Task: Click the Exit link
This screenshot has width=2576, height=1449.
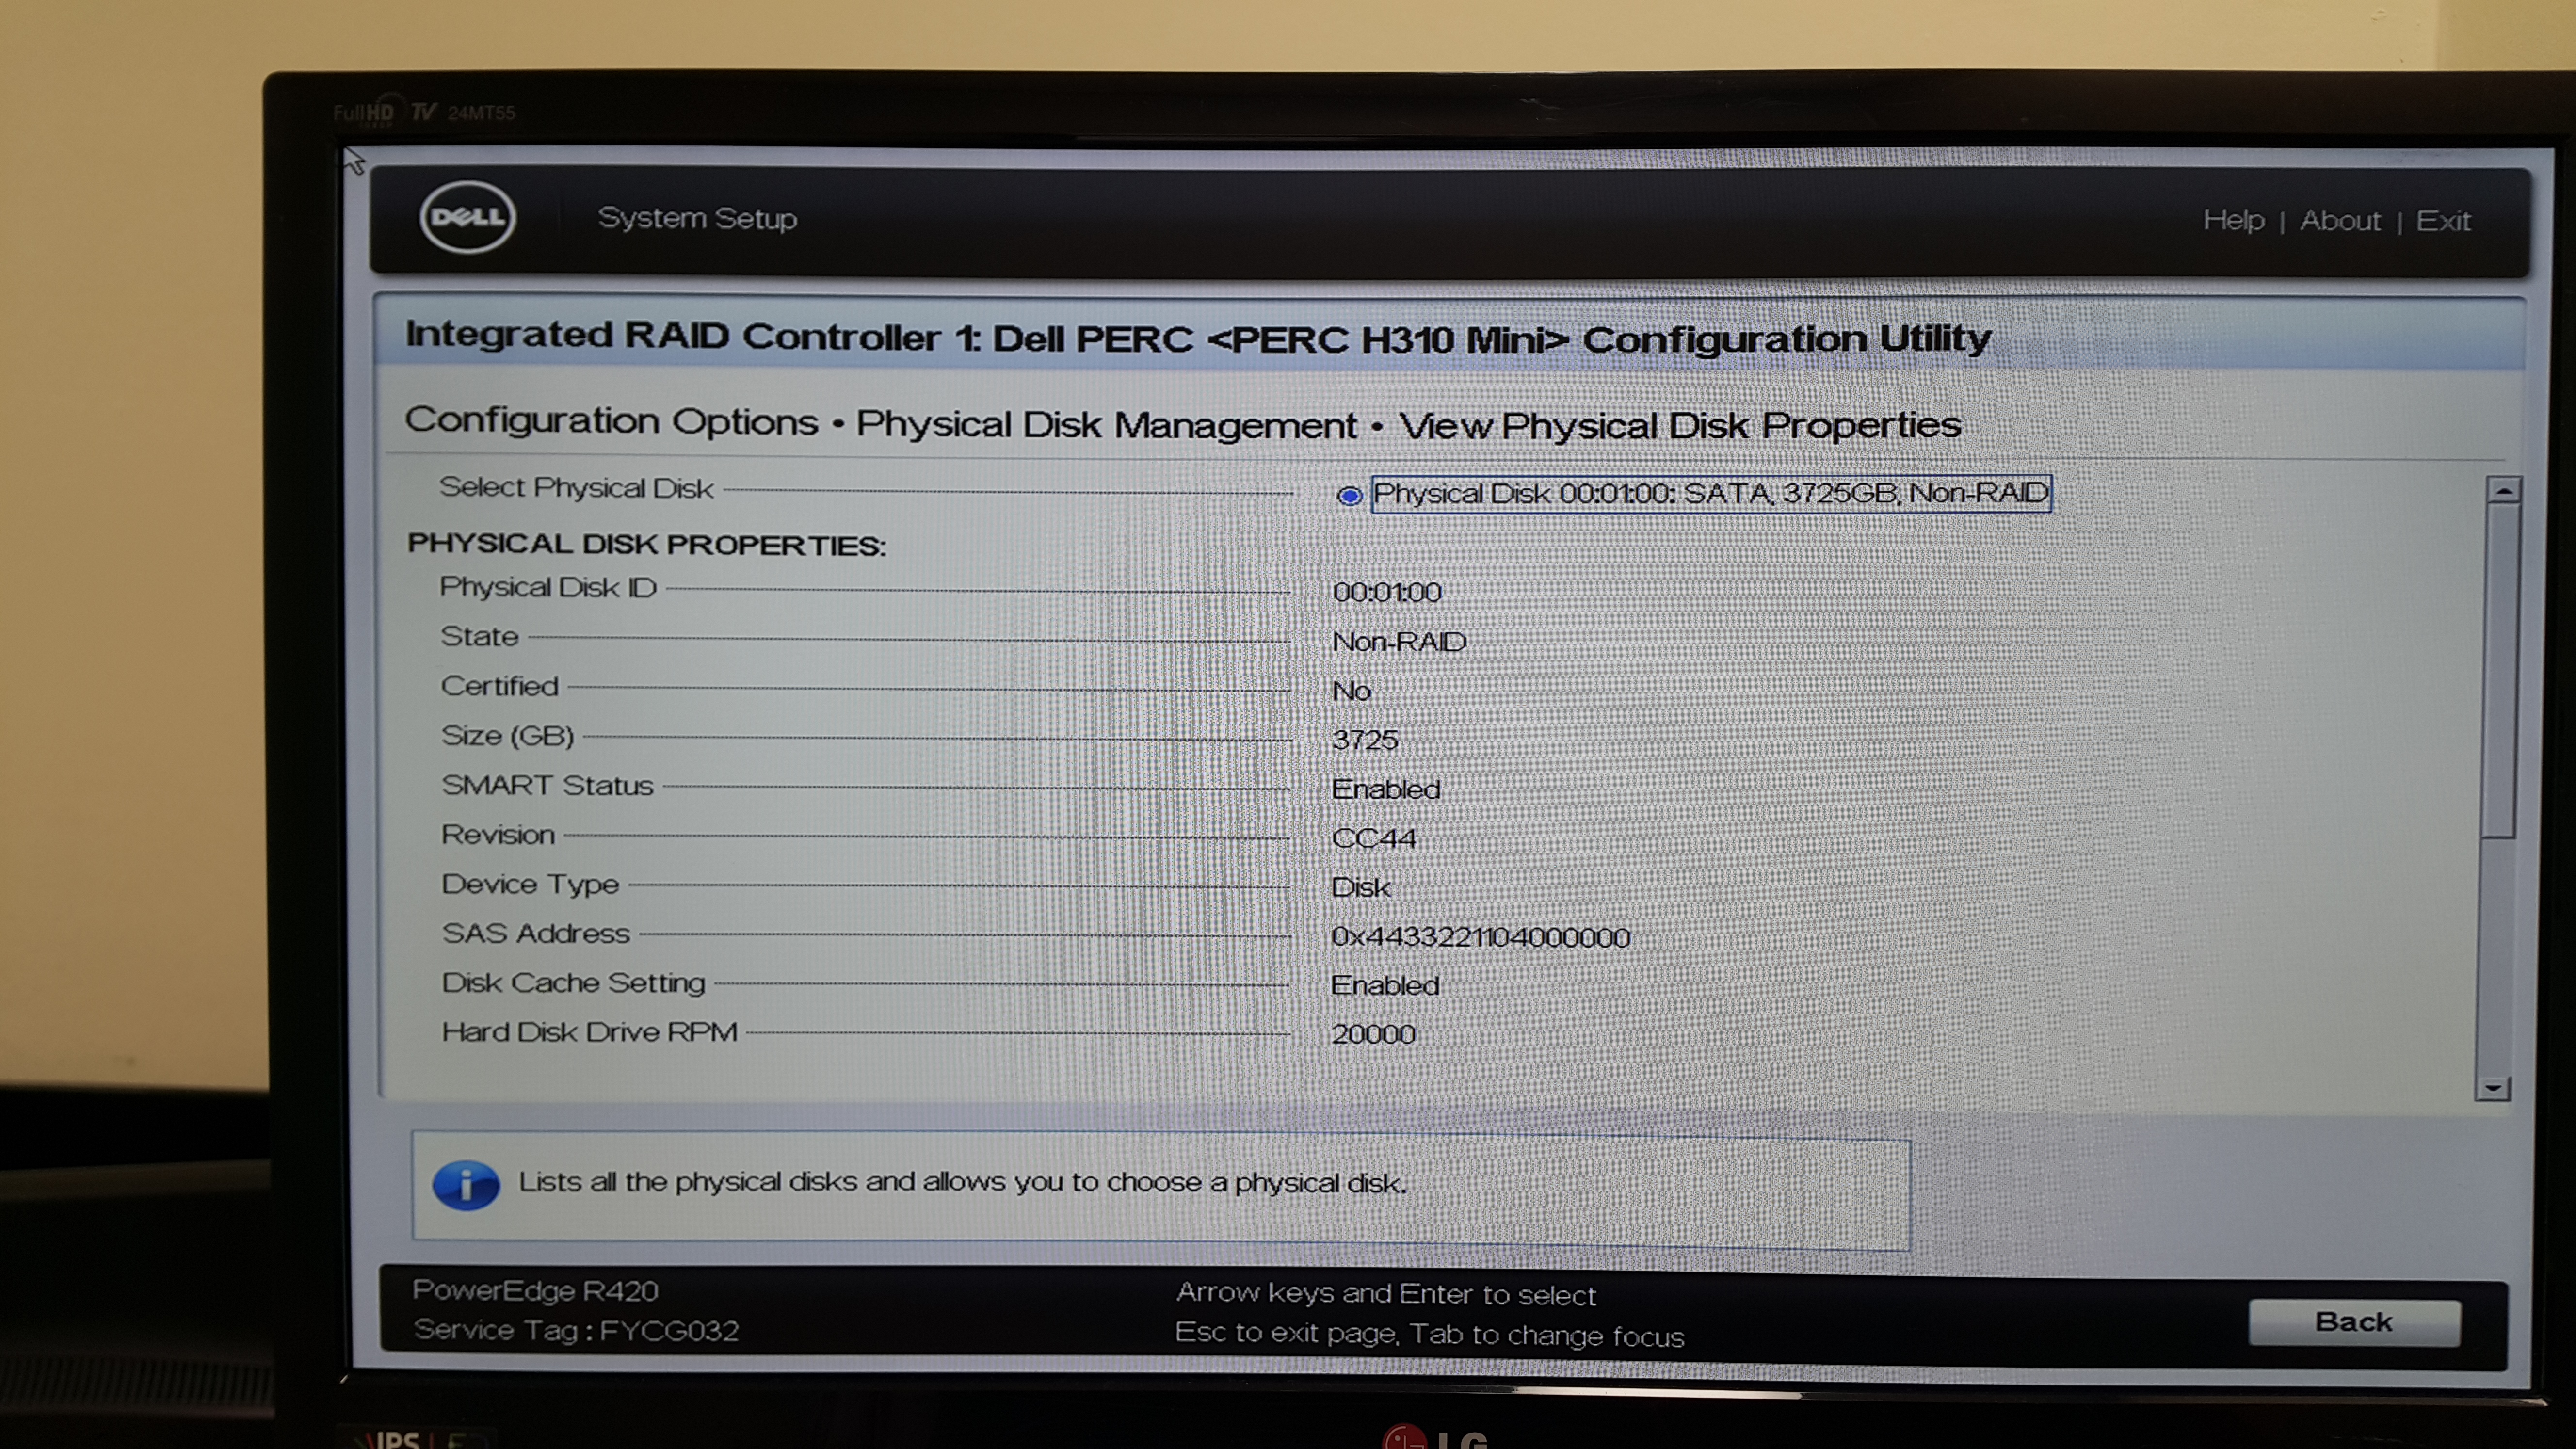Action: (x=2442, y=221)
